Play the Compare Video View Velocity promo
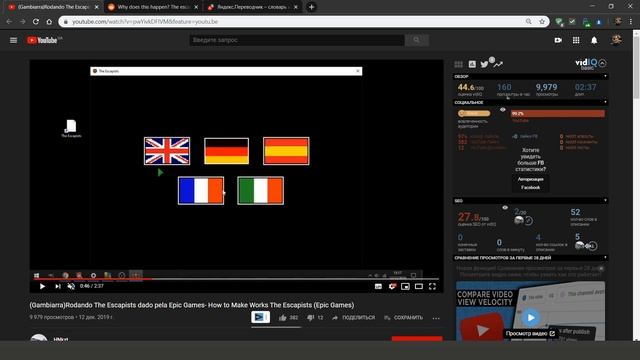Screen dimensions: 640x360 click(531, 317)
